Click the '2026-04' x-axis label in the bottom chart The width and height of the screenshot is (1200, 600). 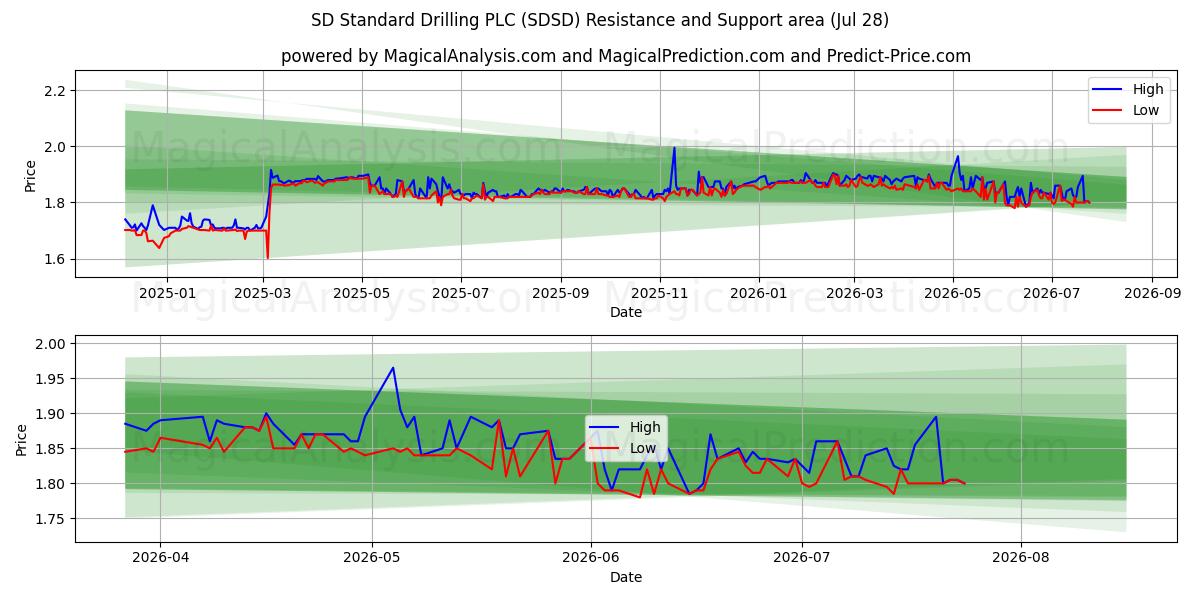point(161,559)
